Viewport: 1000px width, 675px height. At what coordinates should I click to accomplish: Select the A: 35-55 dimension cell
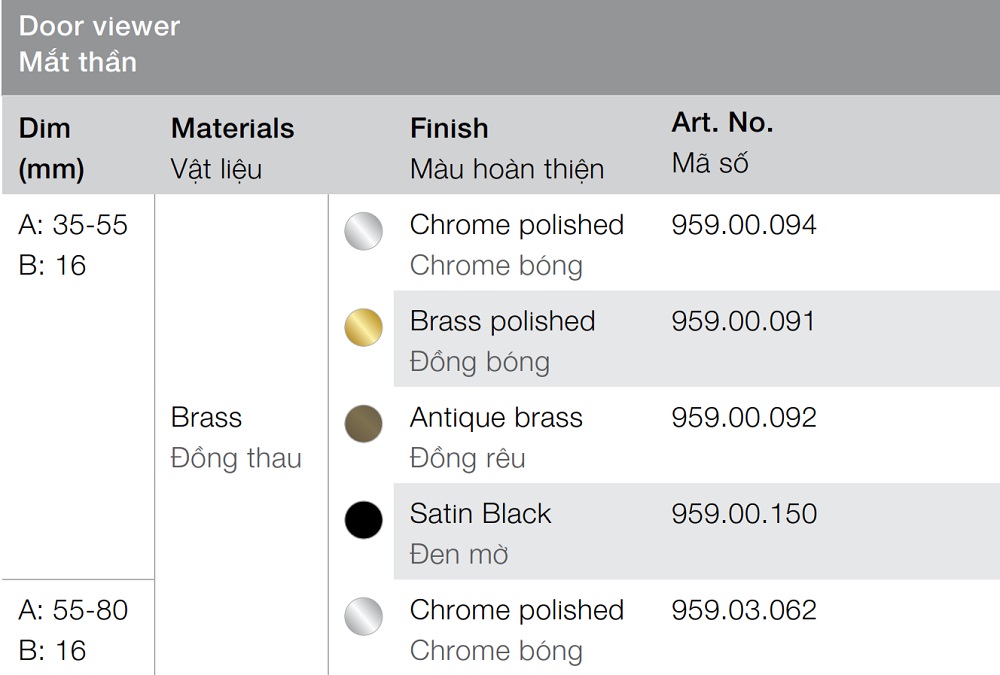[73, 225]
